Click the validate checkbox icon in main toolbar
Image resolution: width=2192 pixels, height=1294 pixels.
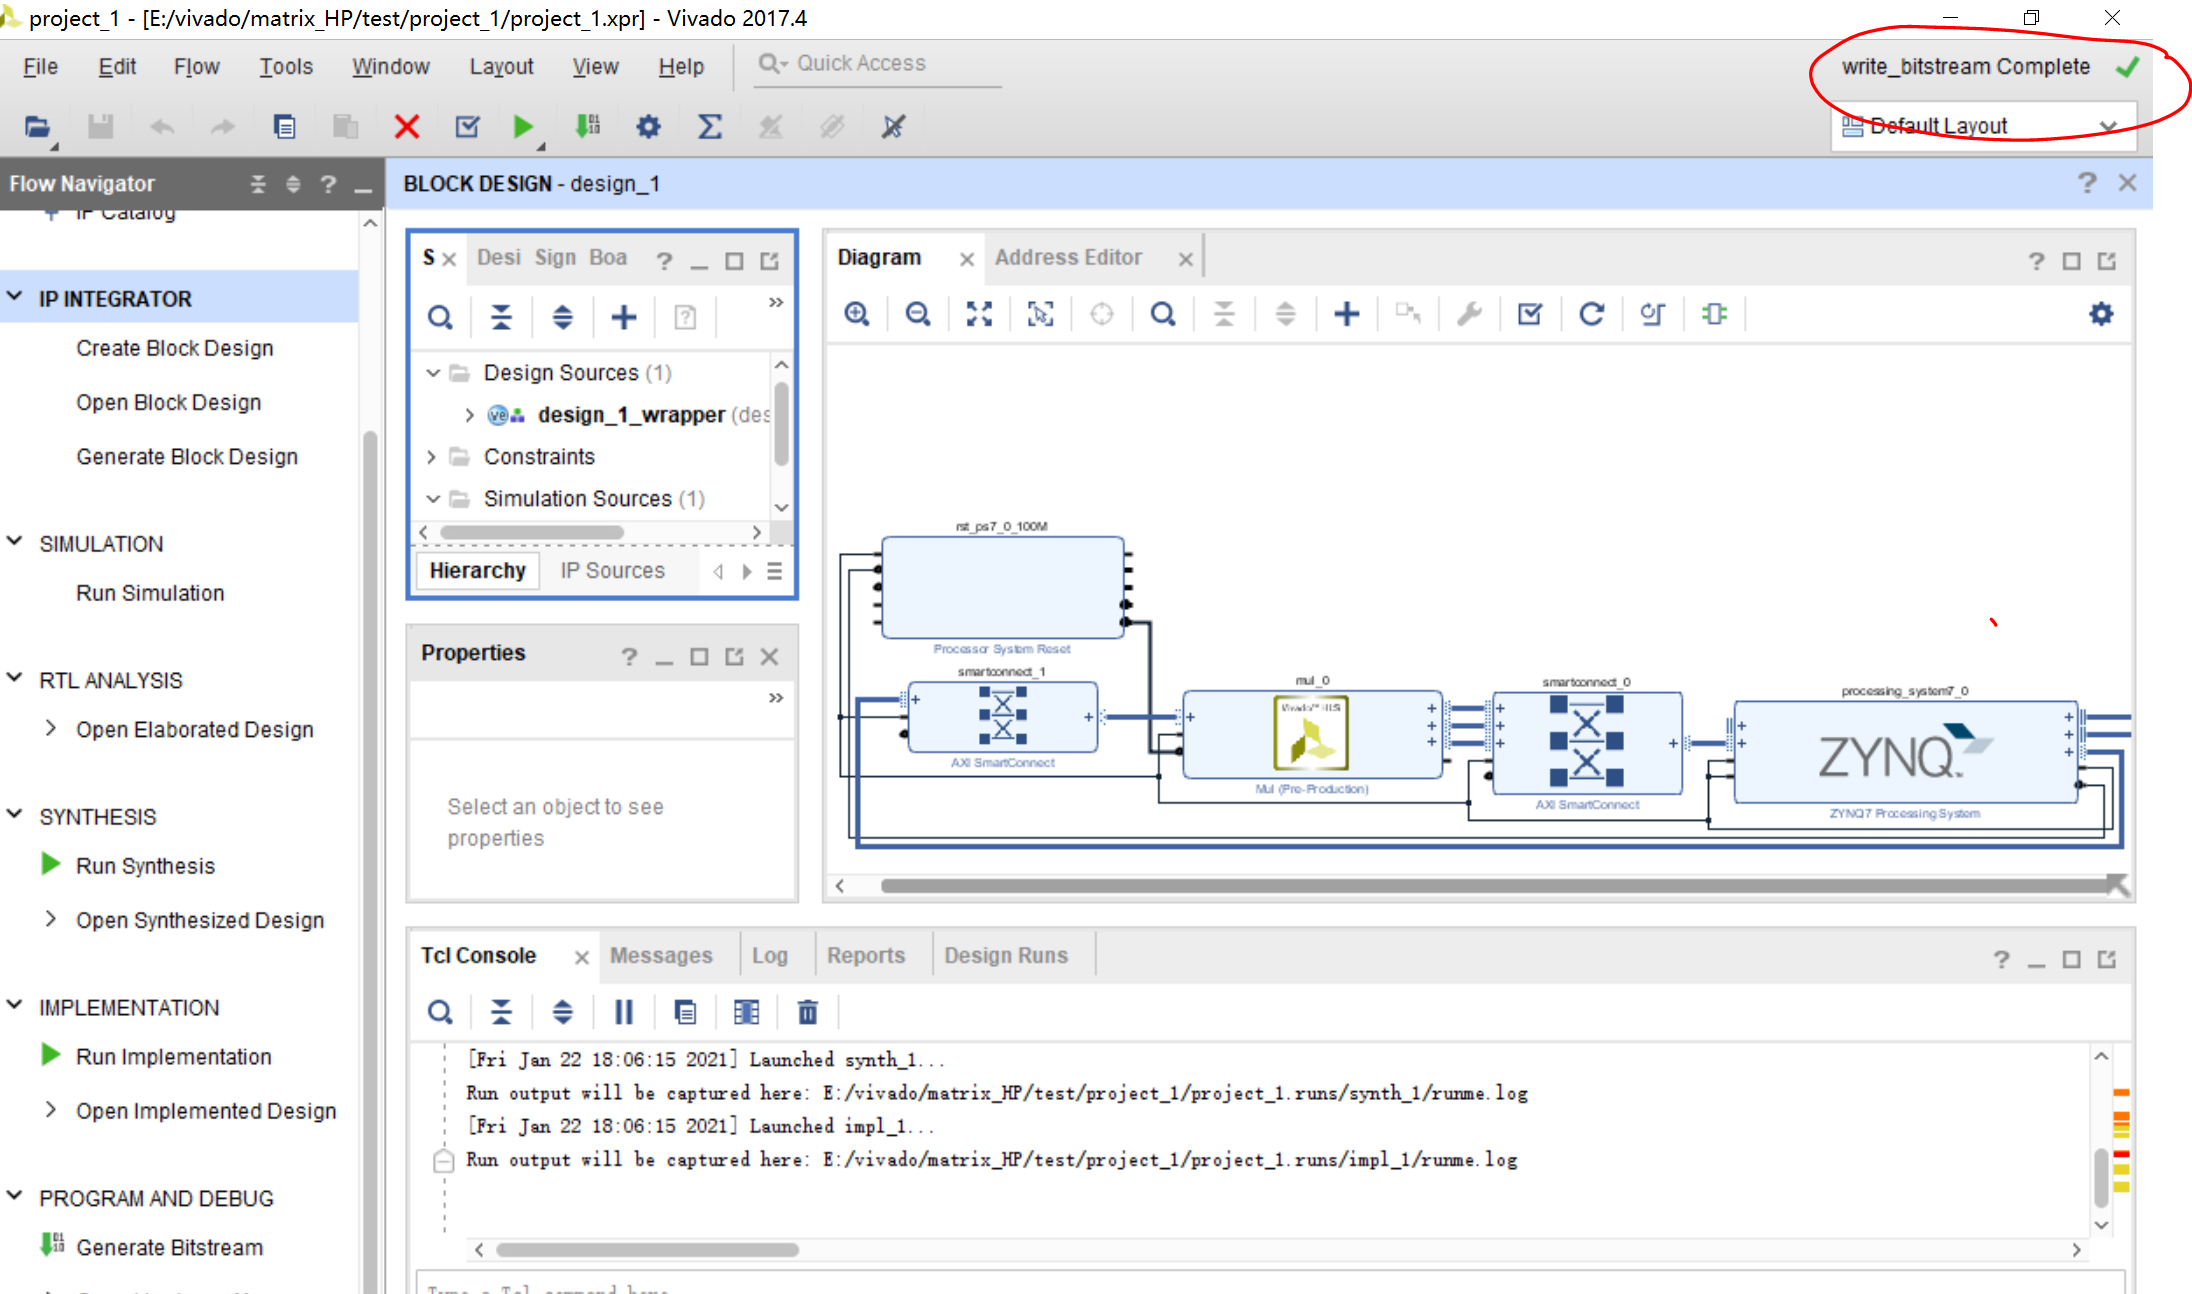tap(467, 126)
